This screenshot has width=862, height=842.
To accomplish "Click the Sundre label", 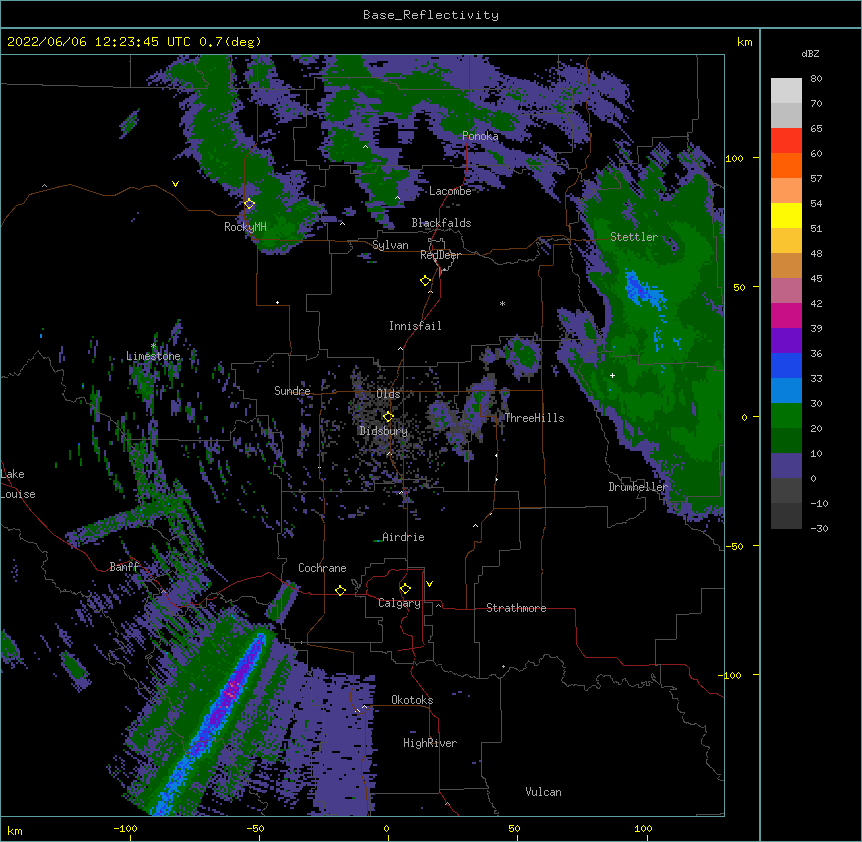I will coord(292,391).
